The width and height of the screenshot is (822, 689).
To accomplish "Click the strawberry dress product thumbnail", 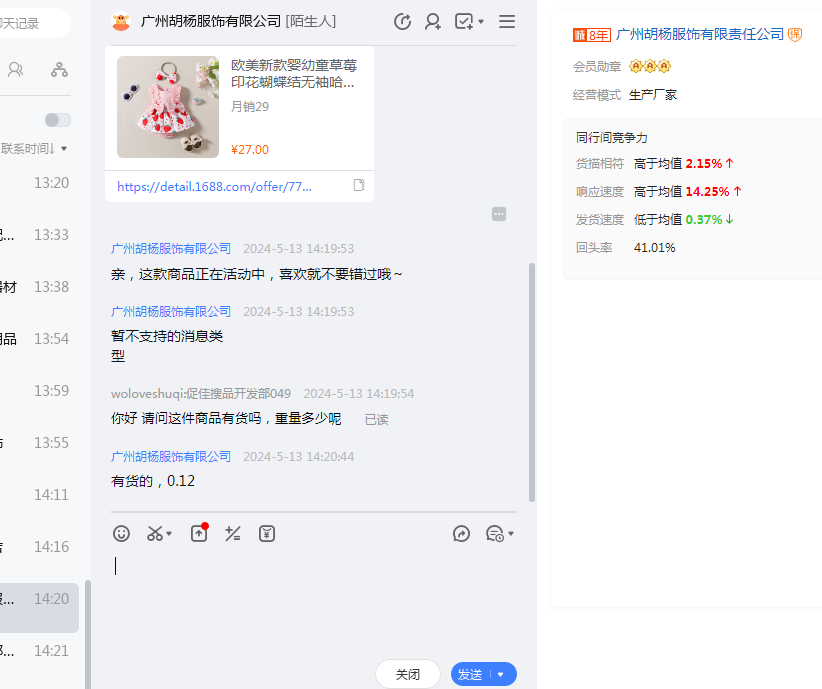I will tap(167, 107).
